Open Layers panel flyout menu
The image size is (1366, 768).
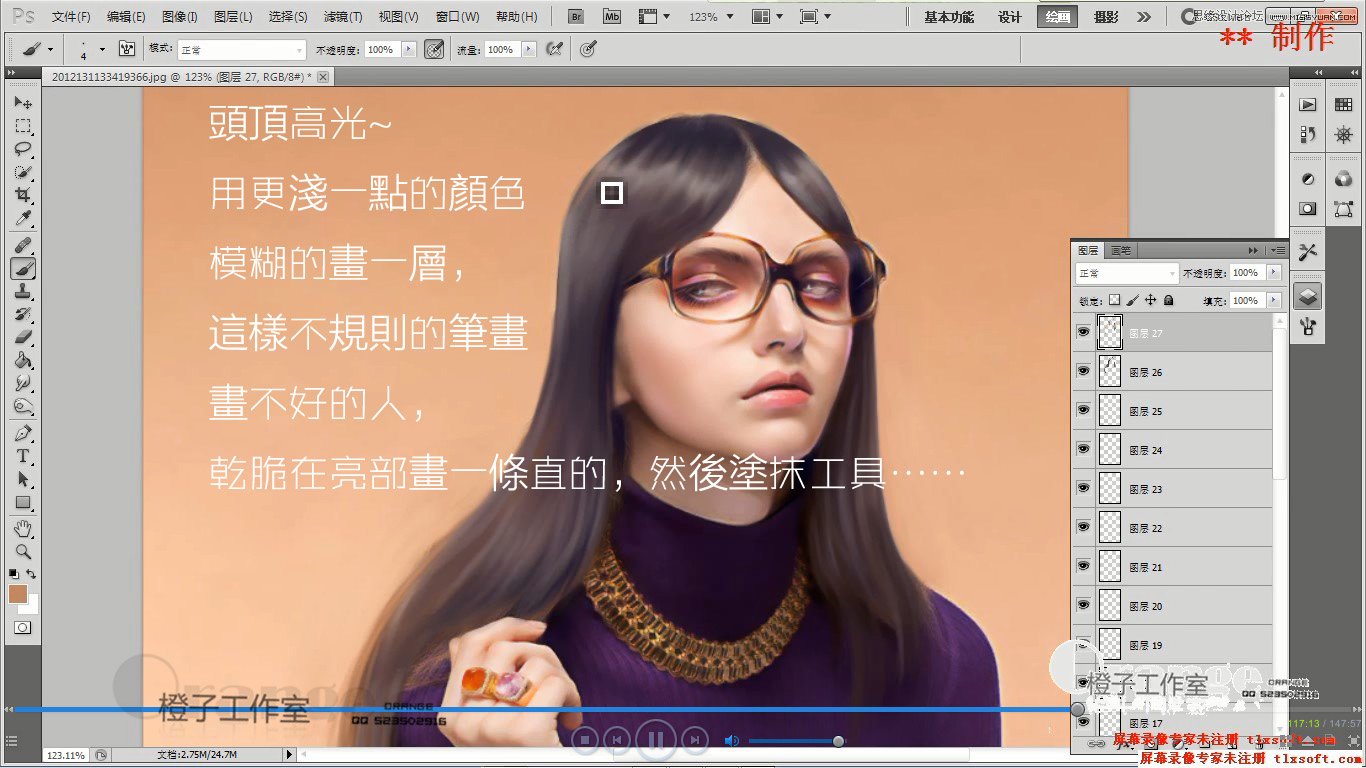click(x=1277, y=250)
